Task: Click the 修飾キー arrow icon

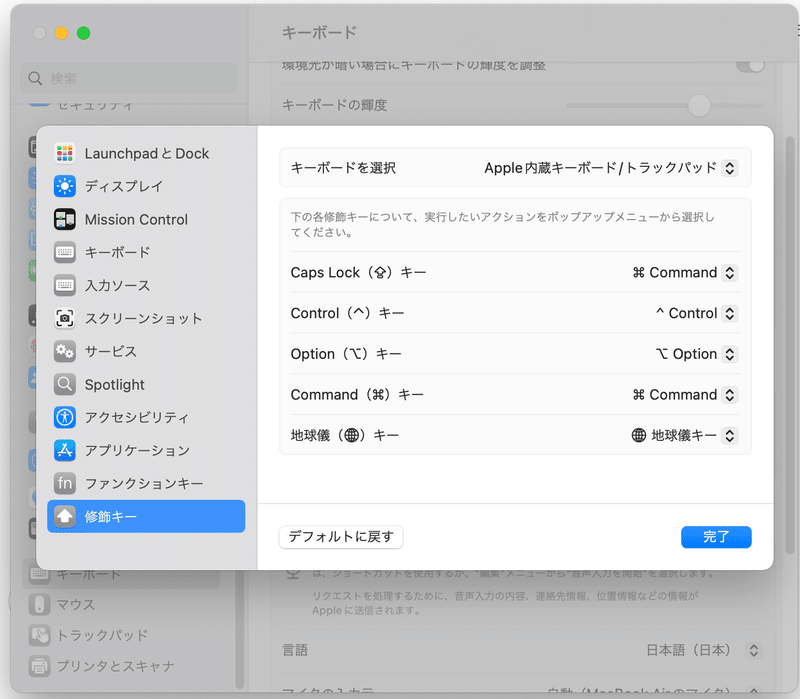Action: (65, 516)
